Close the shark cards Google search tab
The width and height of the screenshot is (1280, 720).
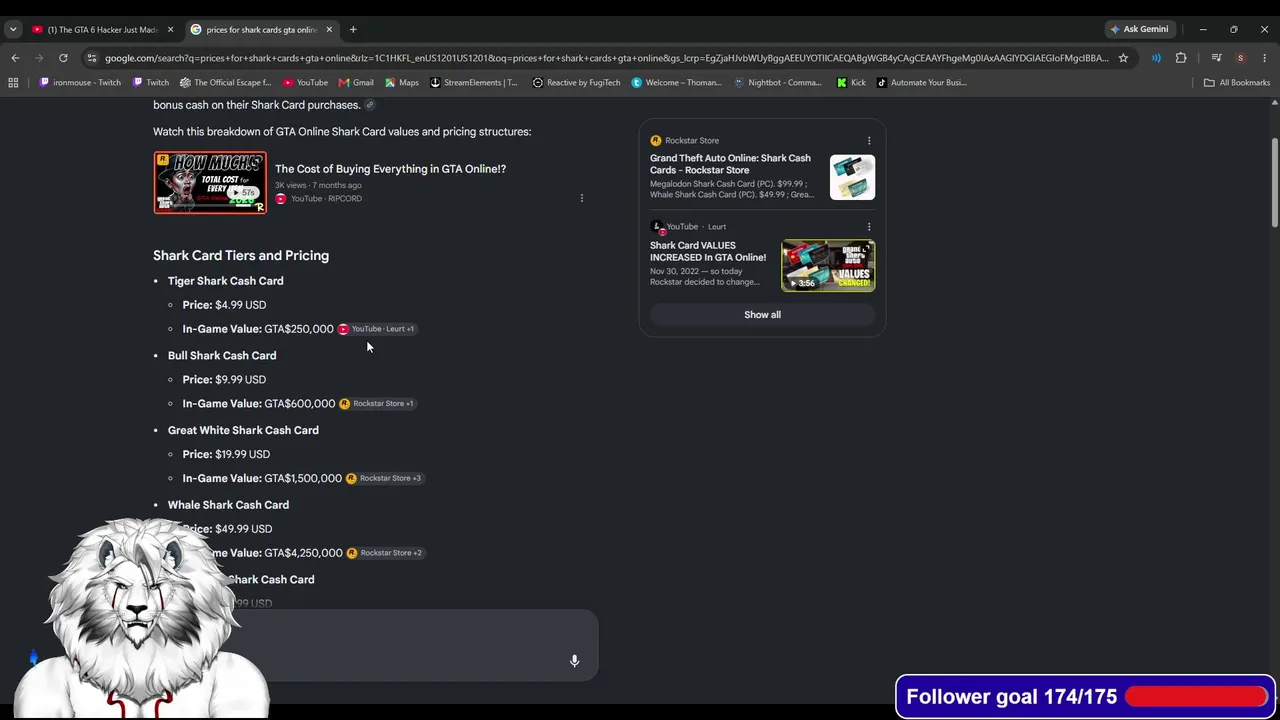(x=329, y=29)
